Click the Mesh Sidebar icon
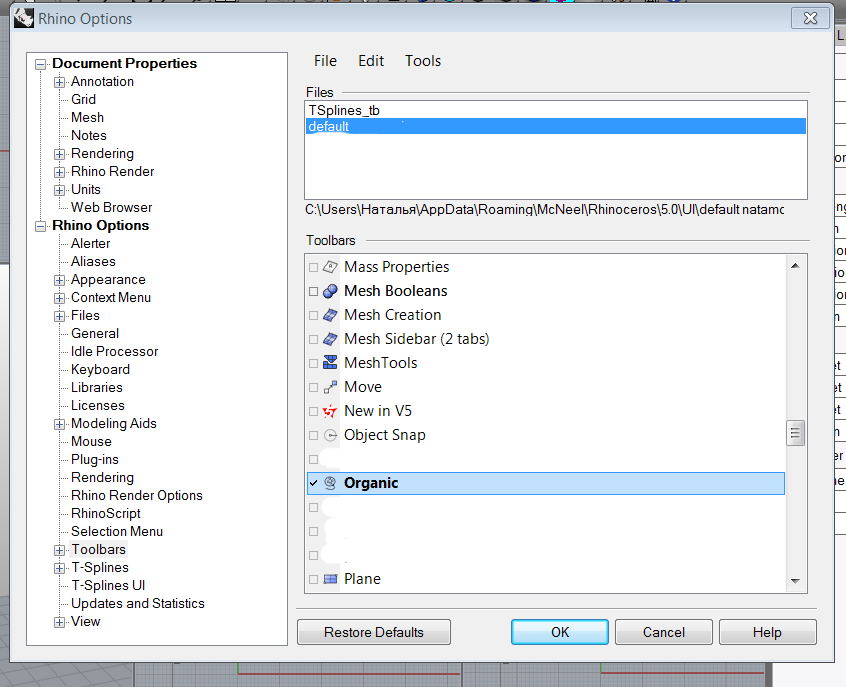Viewport: 846px width, 687px height. (330, 339)
